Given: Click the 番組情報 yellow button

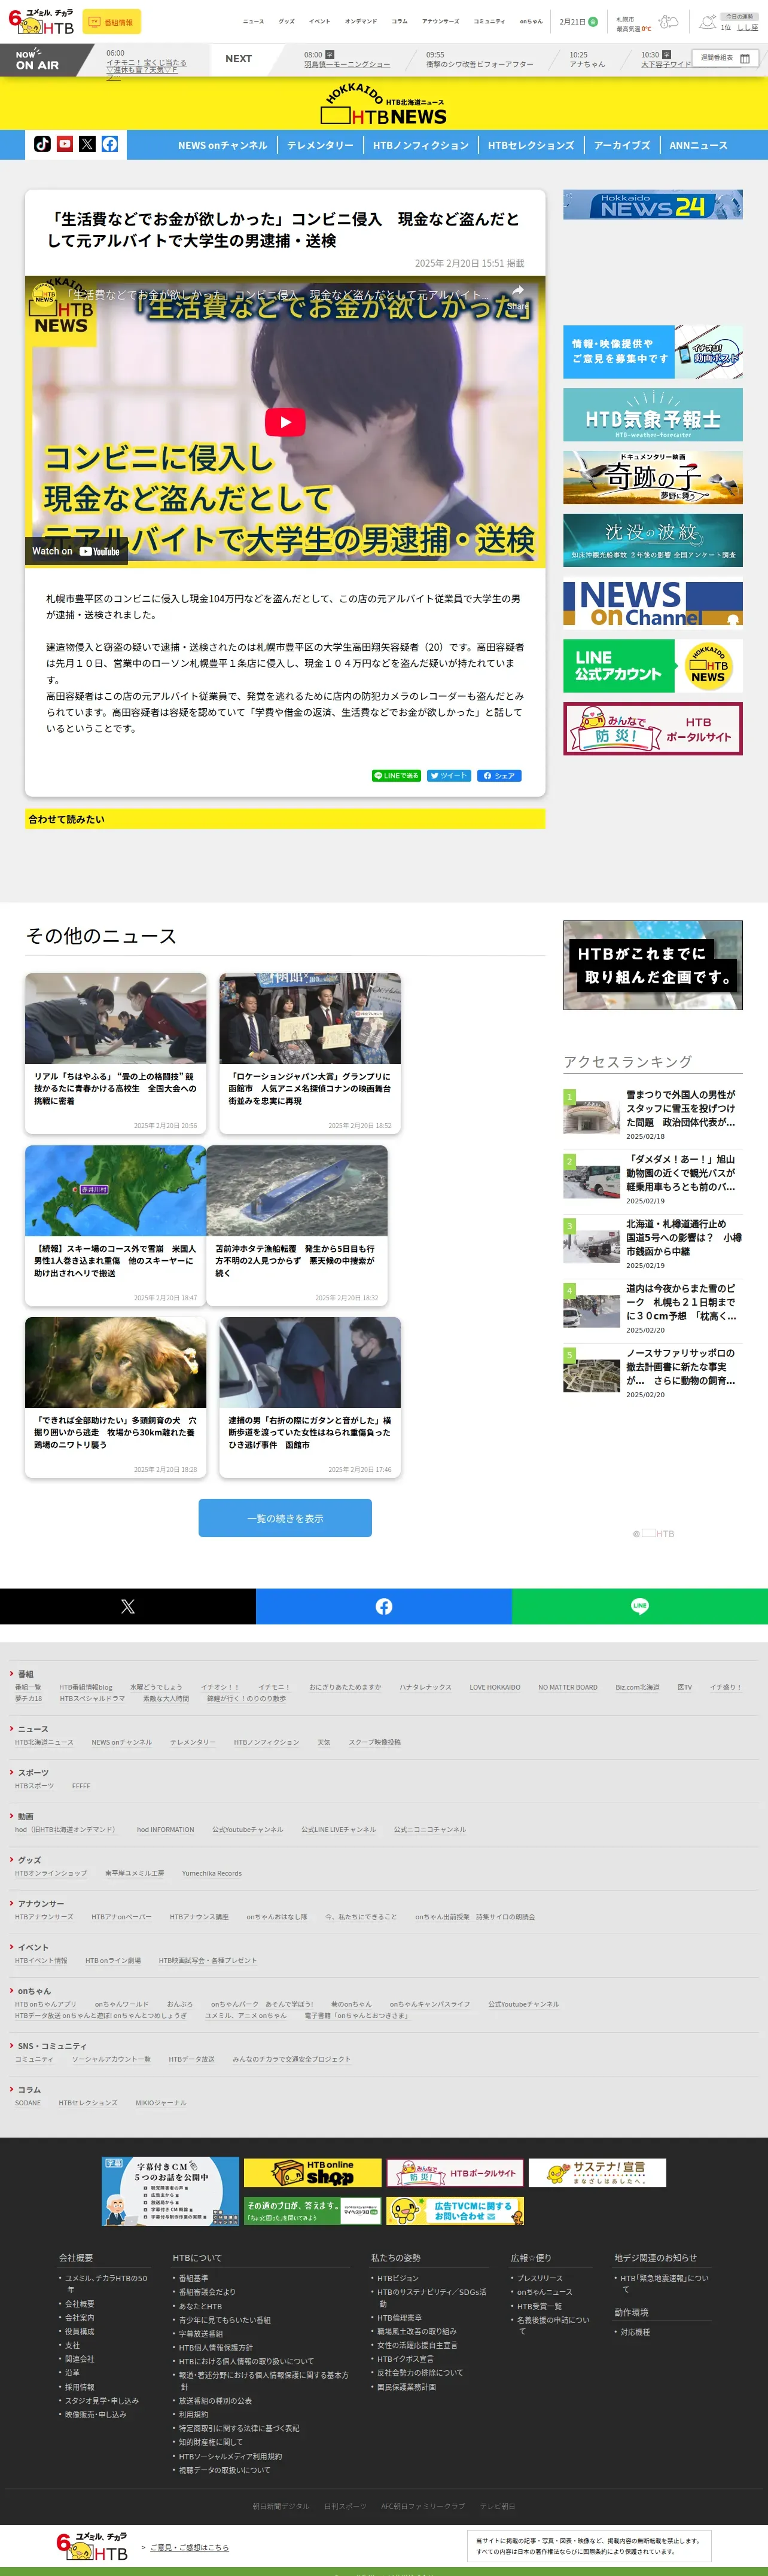Looking at the screenshot, I should point(111,22).
